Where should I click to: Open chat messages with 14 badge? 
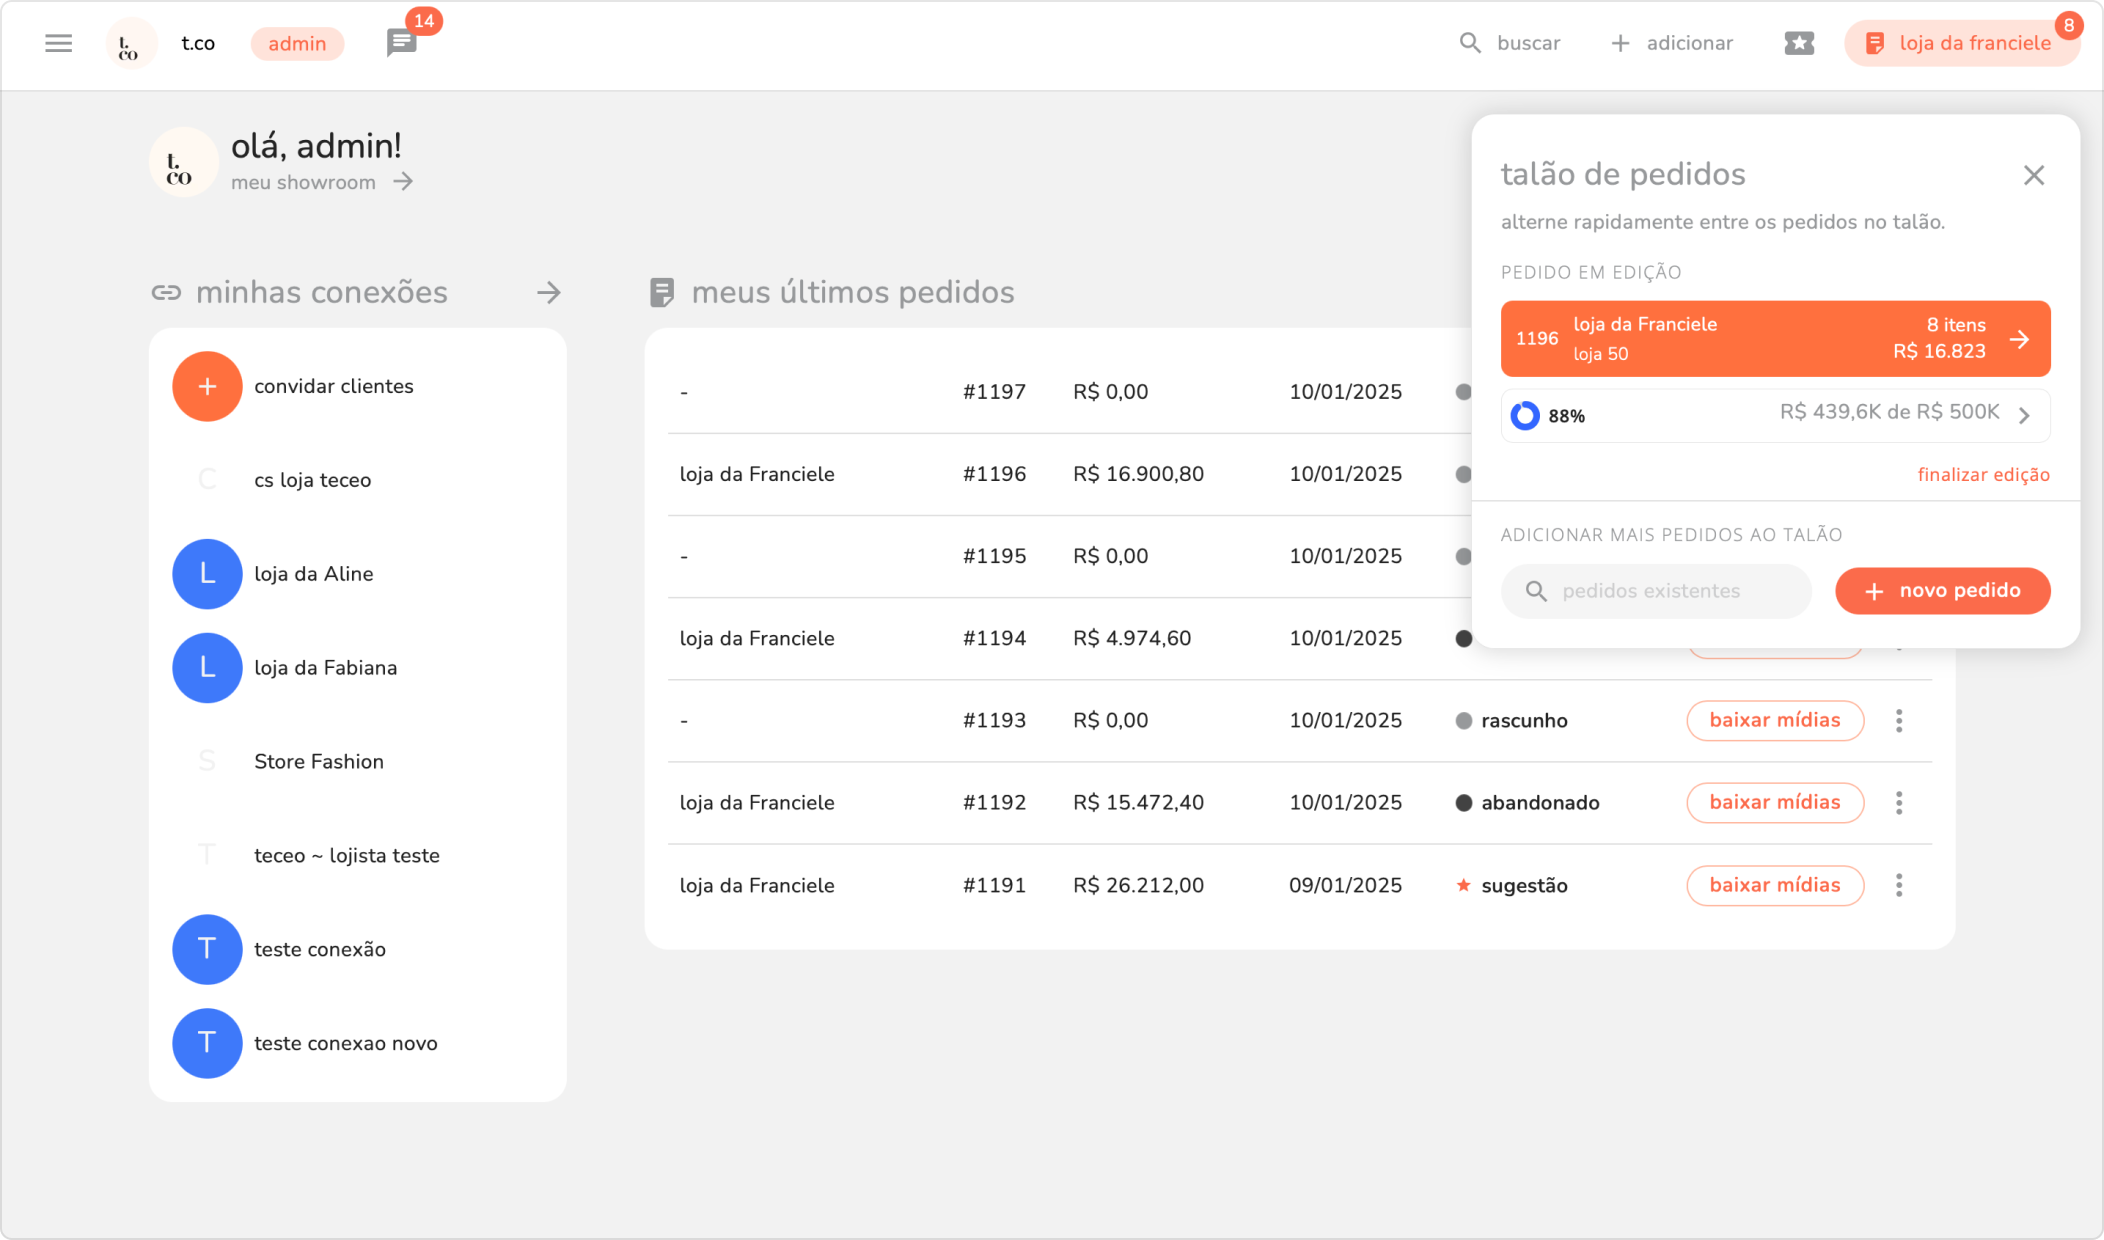coord(401,43)
